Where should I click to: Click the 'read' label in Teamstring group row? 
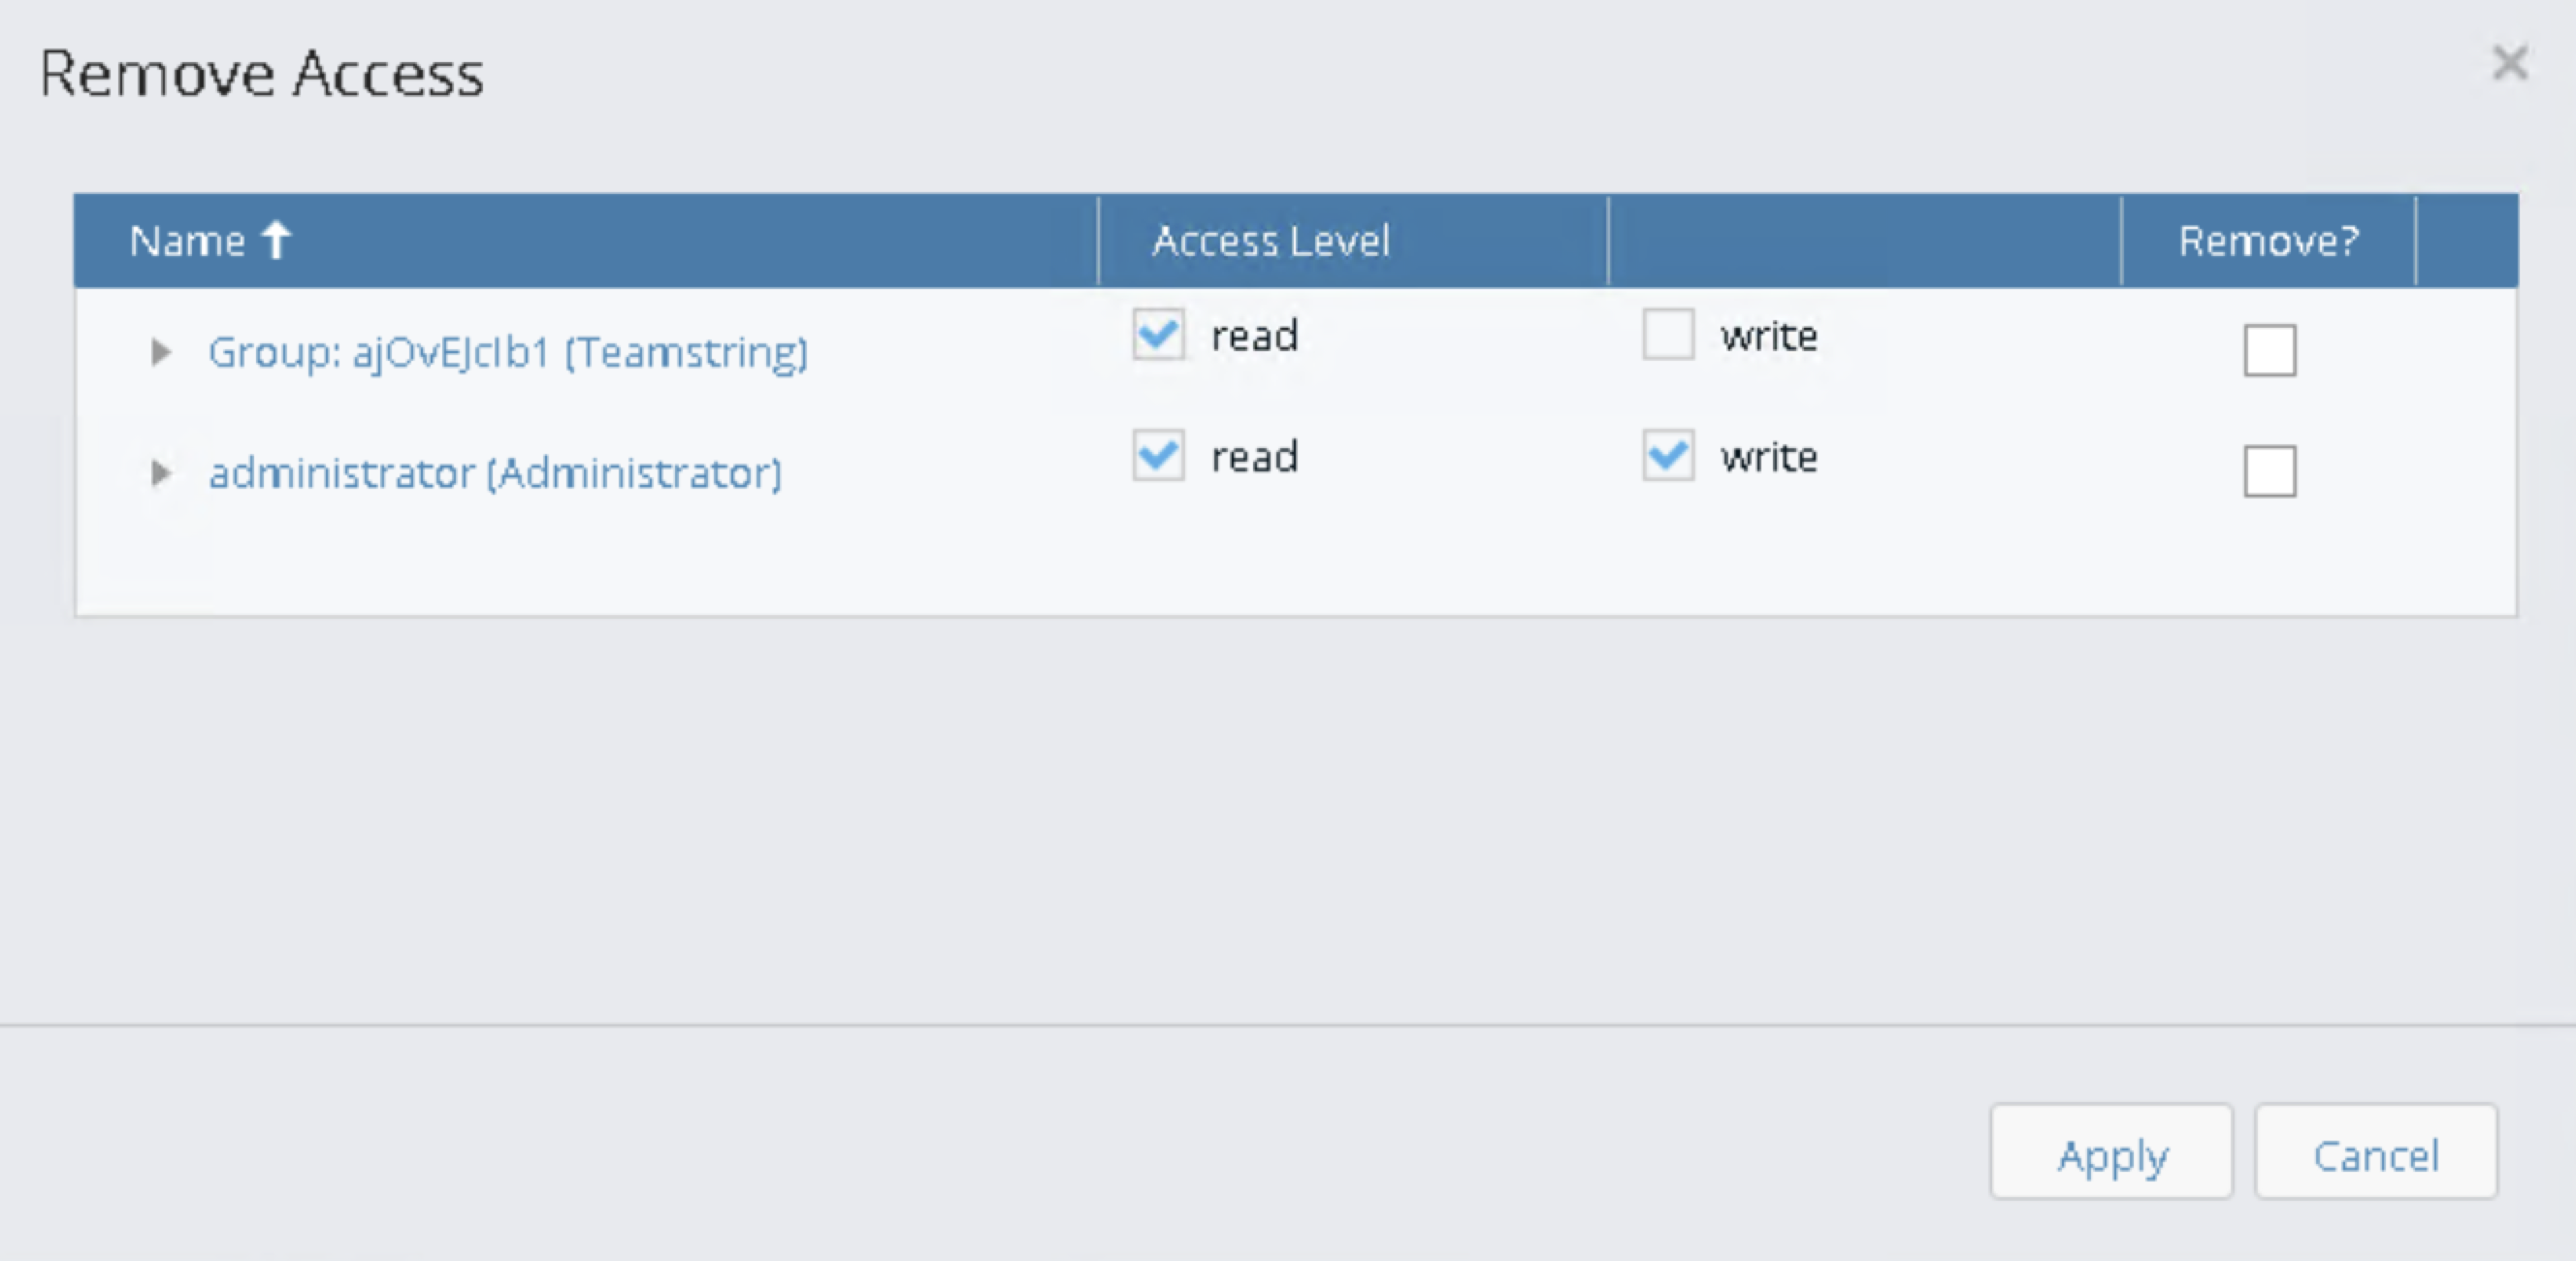click(x=1254, y=336)
